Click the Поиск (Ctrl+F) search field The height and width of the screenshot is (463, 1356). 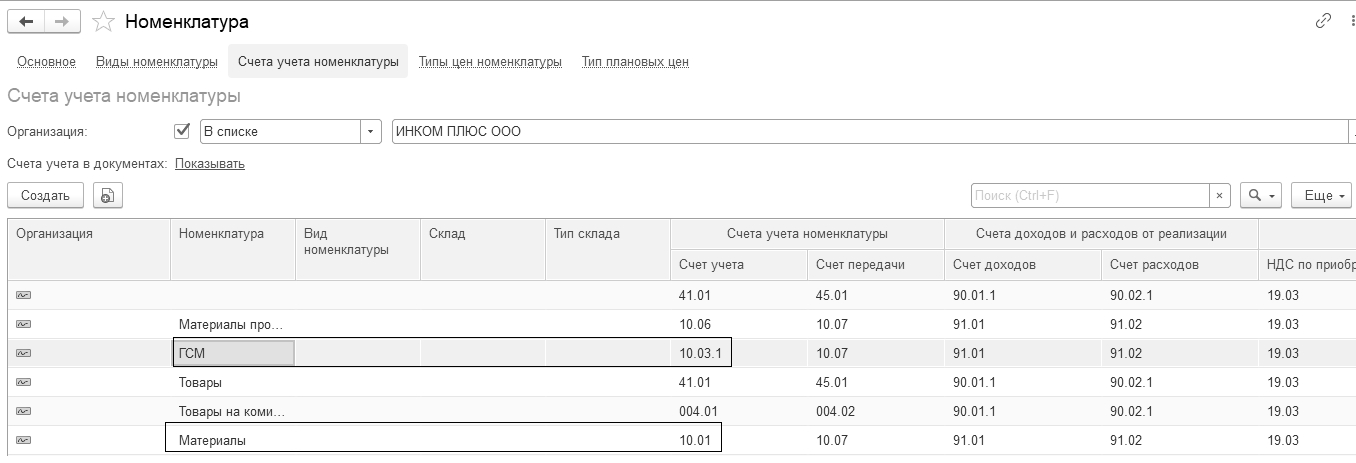tap(1090, 196)
